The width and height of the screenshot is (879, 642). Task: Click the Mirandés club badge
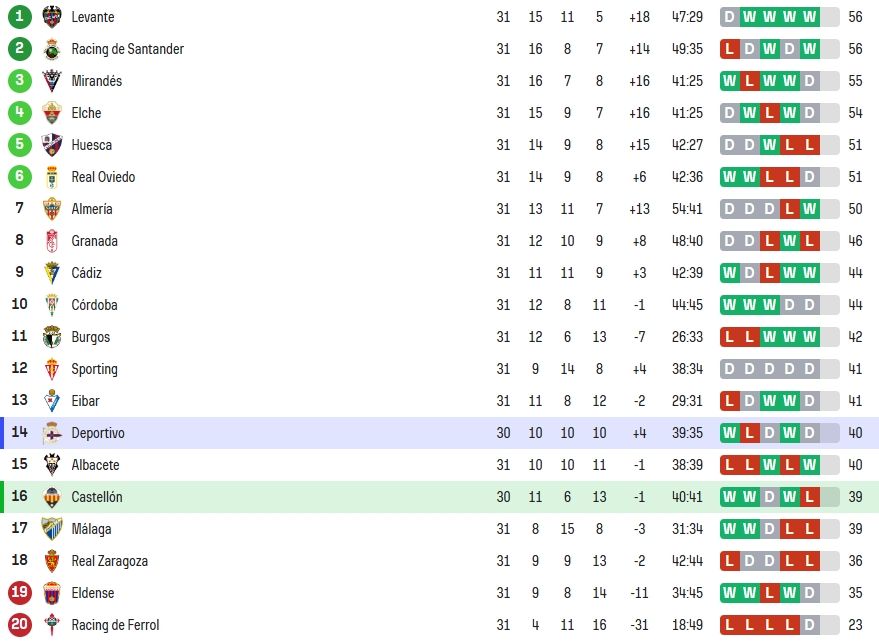point(52,81)
